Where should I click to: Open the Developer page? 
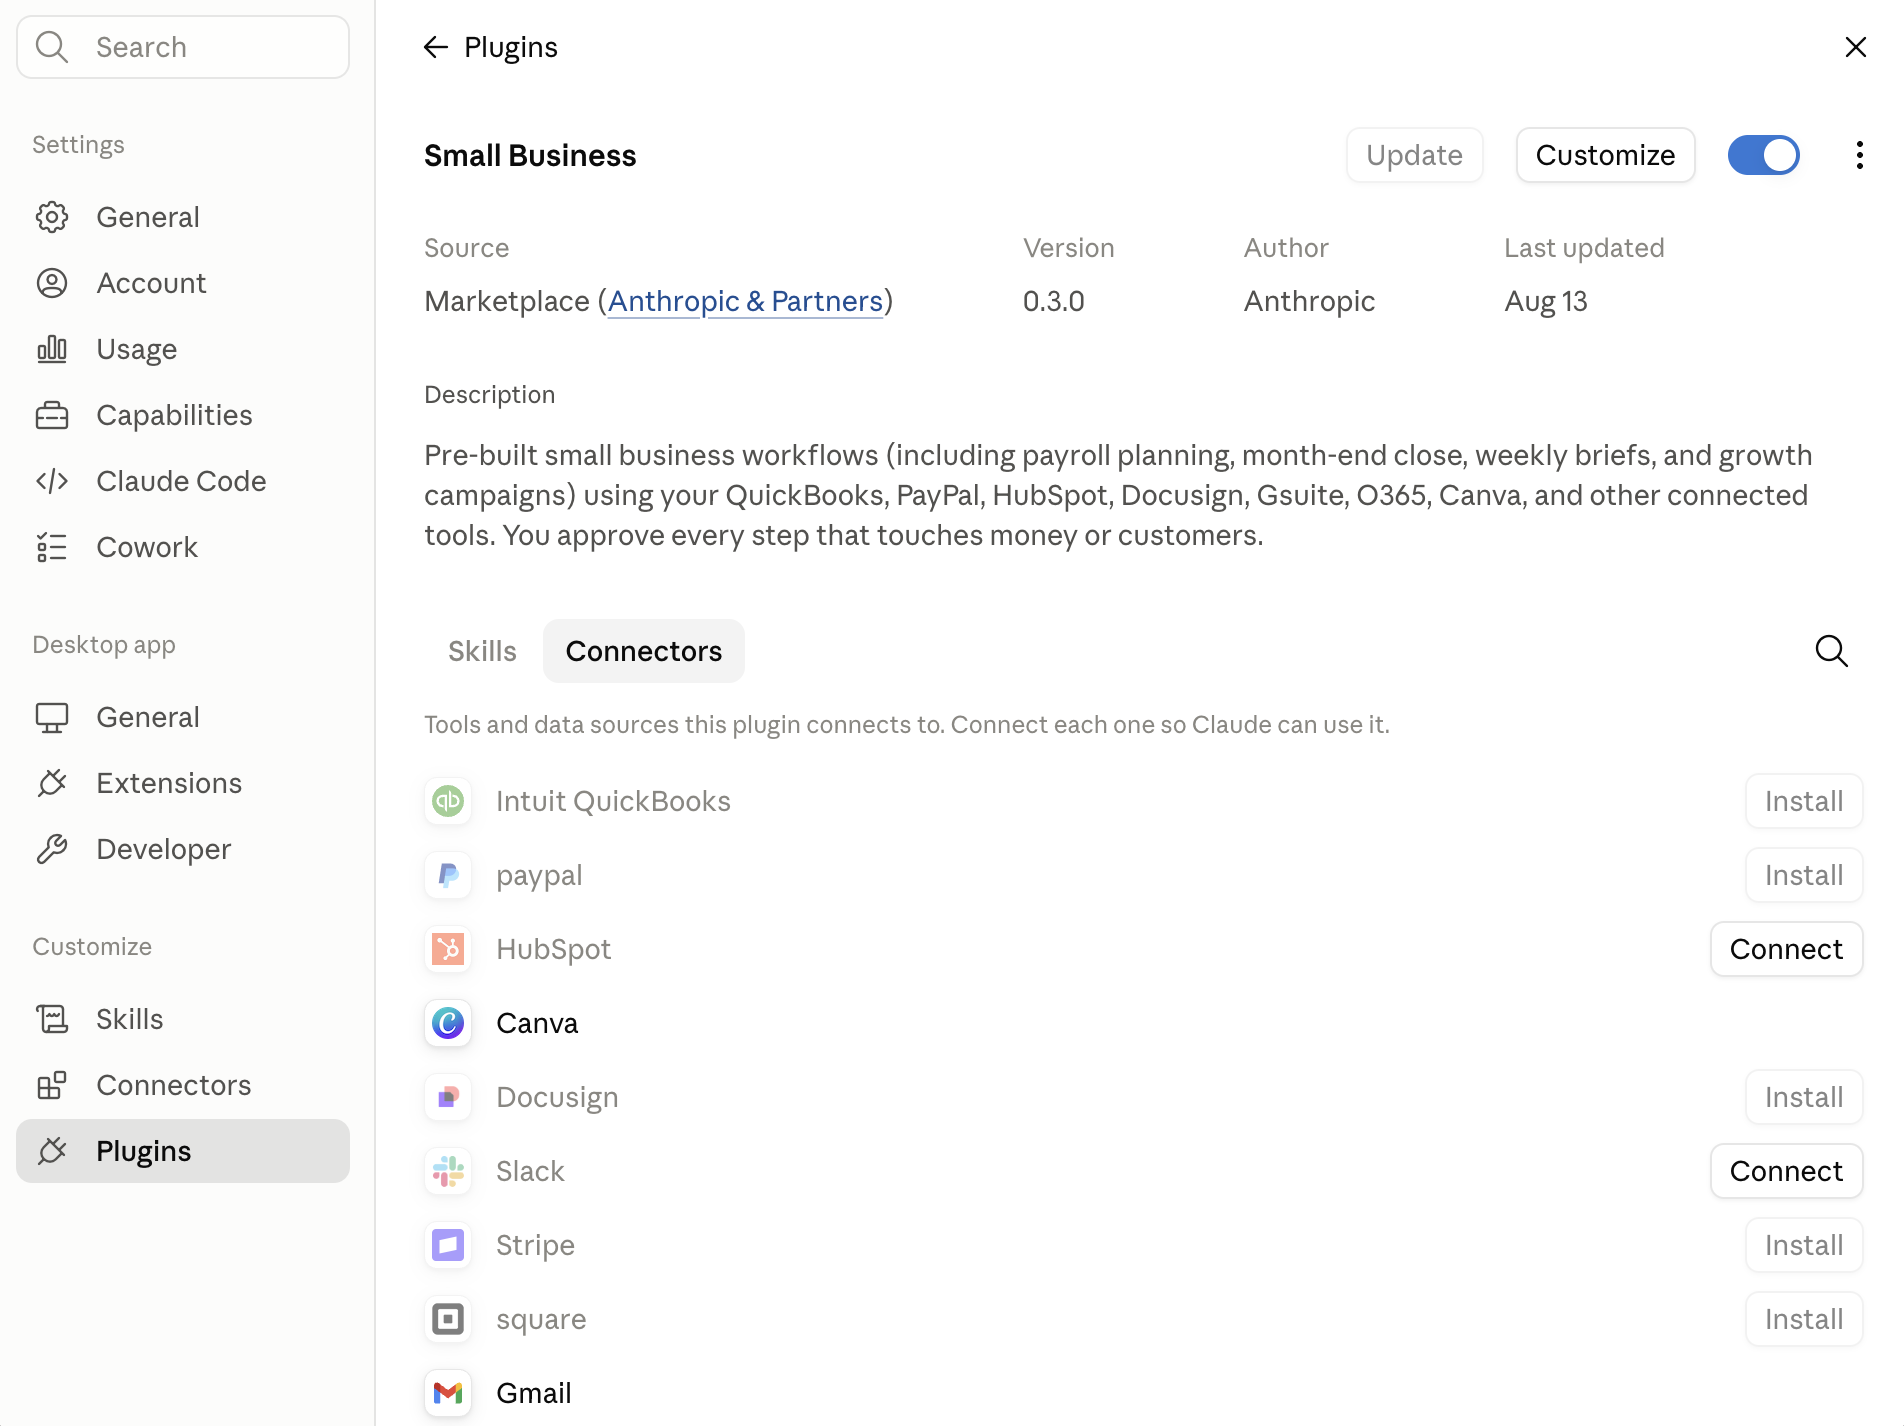pyautogui.click(x=183, y=849)
